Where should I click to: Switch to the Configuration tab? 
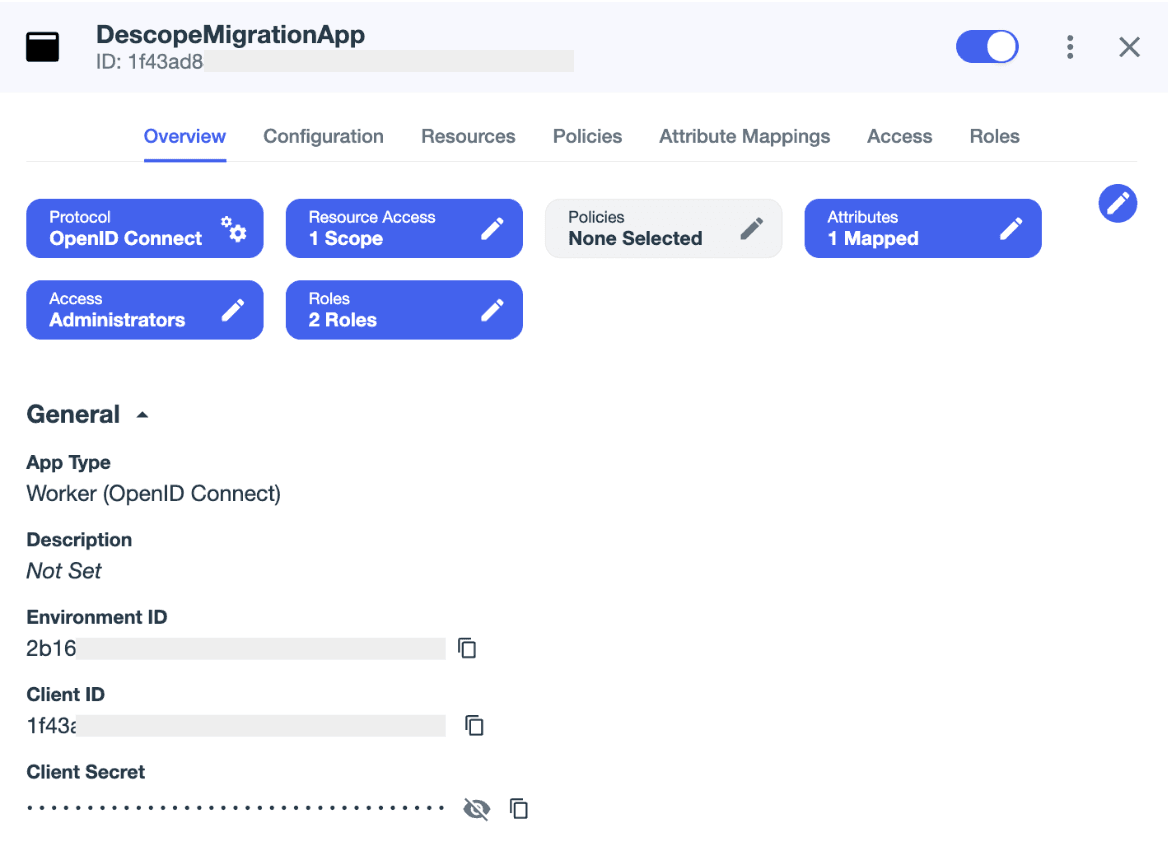(x=323, y=136)
